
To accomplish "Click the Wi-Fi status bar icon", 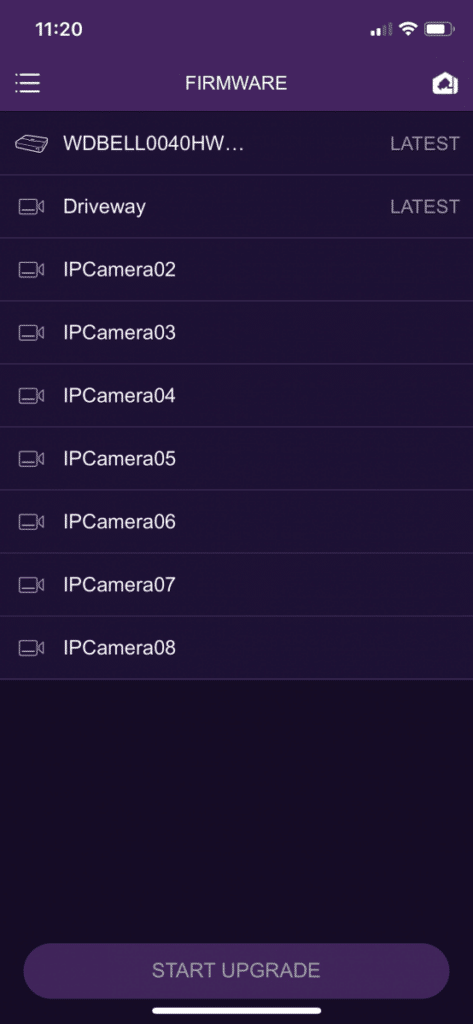I will pos(408,29).
